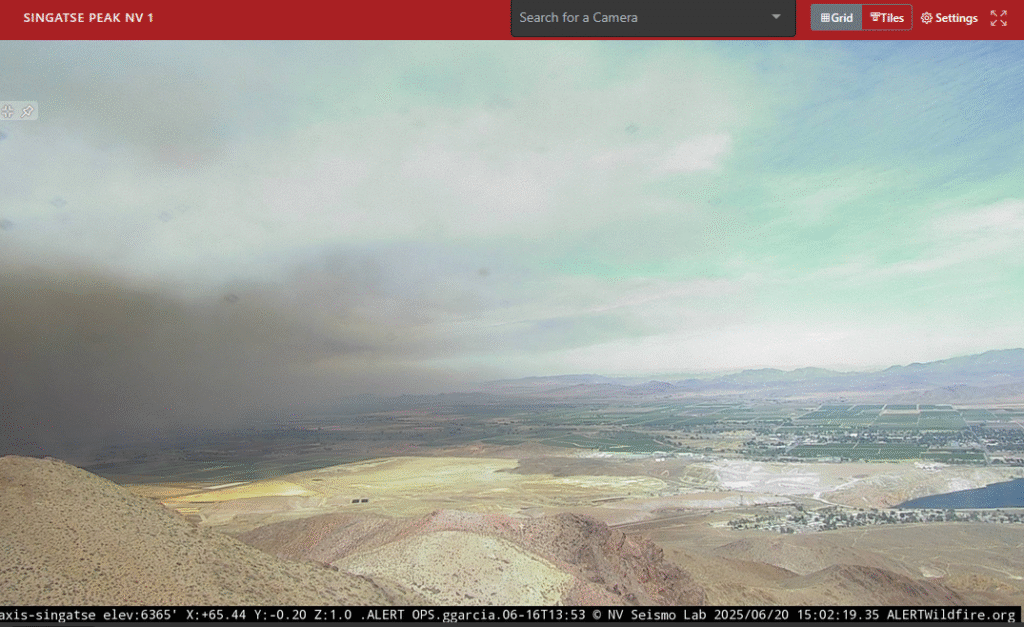
Task: Click the SINGATSE PEAK NV 1 title
Action: click(x=87, y=17)
